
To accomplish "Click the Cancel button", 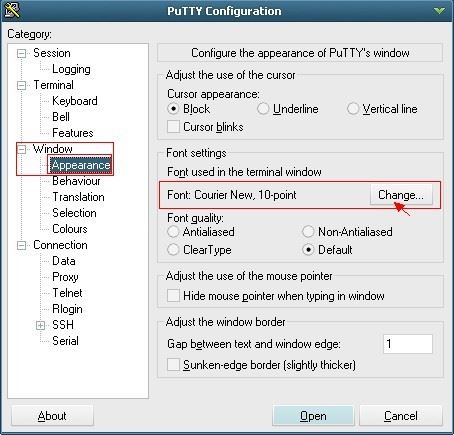I will (401, 416).
